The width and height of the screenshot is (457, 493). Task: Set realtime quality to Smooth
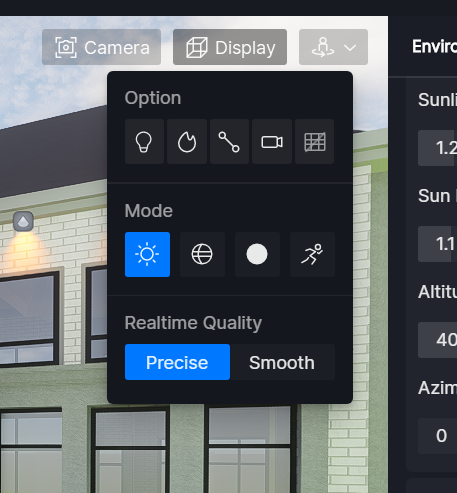click(282, 362)
